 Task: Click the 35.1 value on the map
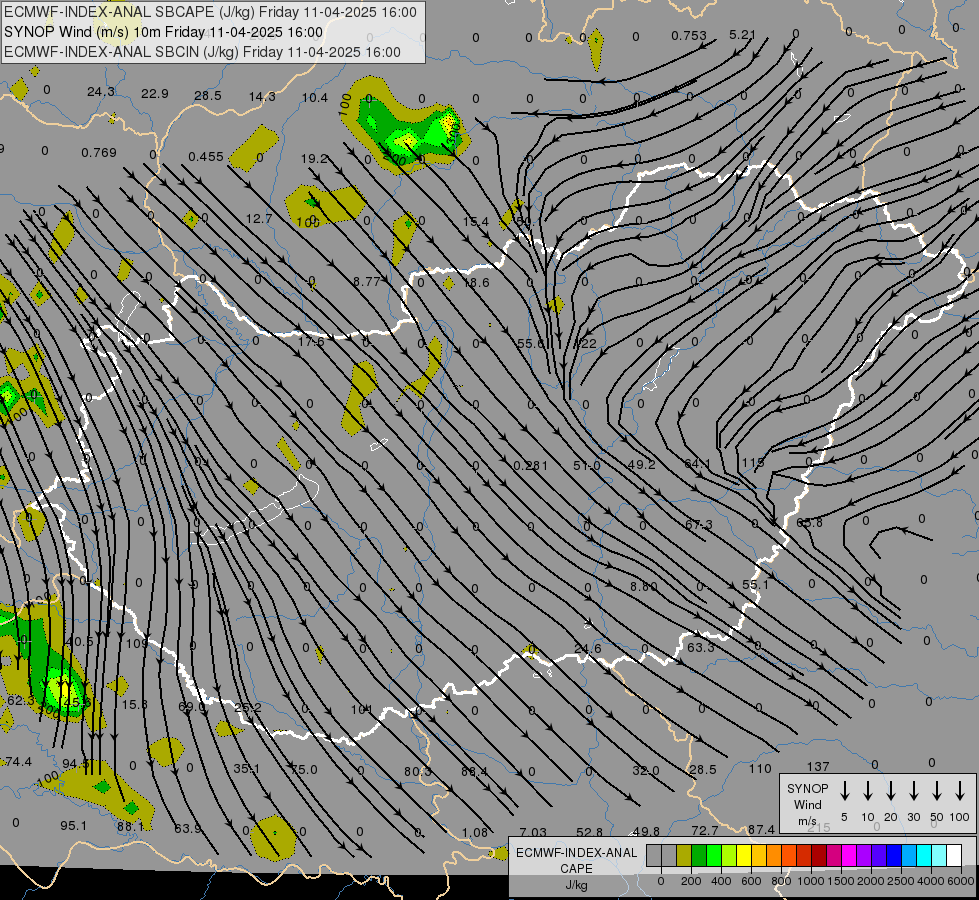pyautogui.click(x=247, y=768)
